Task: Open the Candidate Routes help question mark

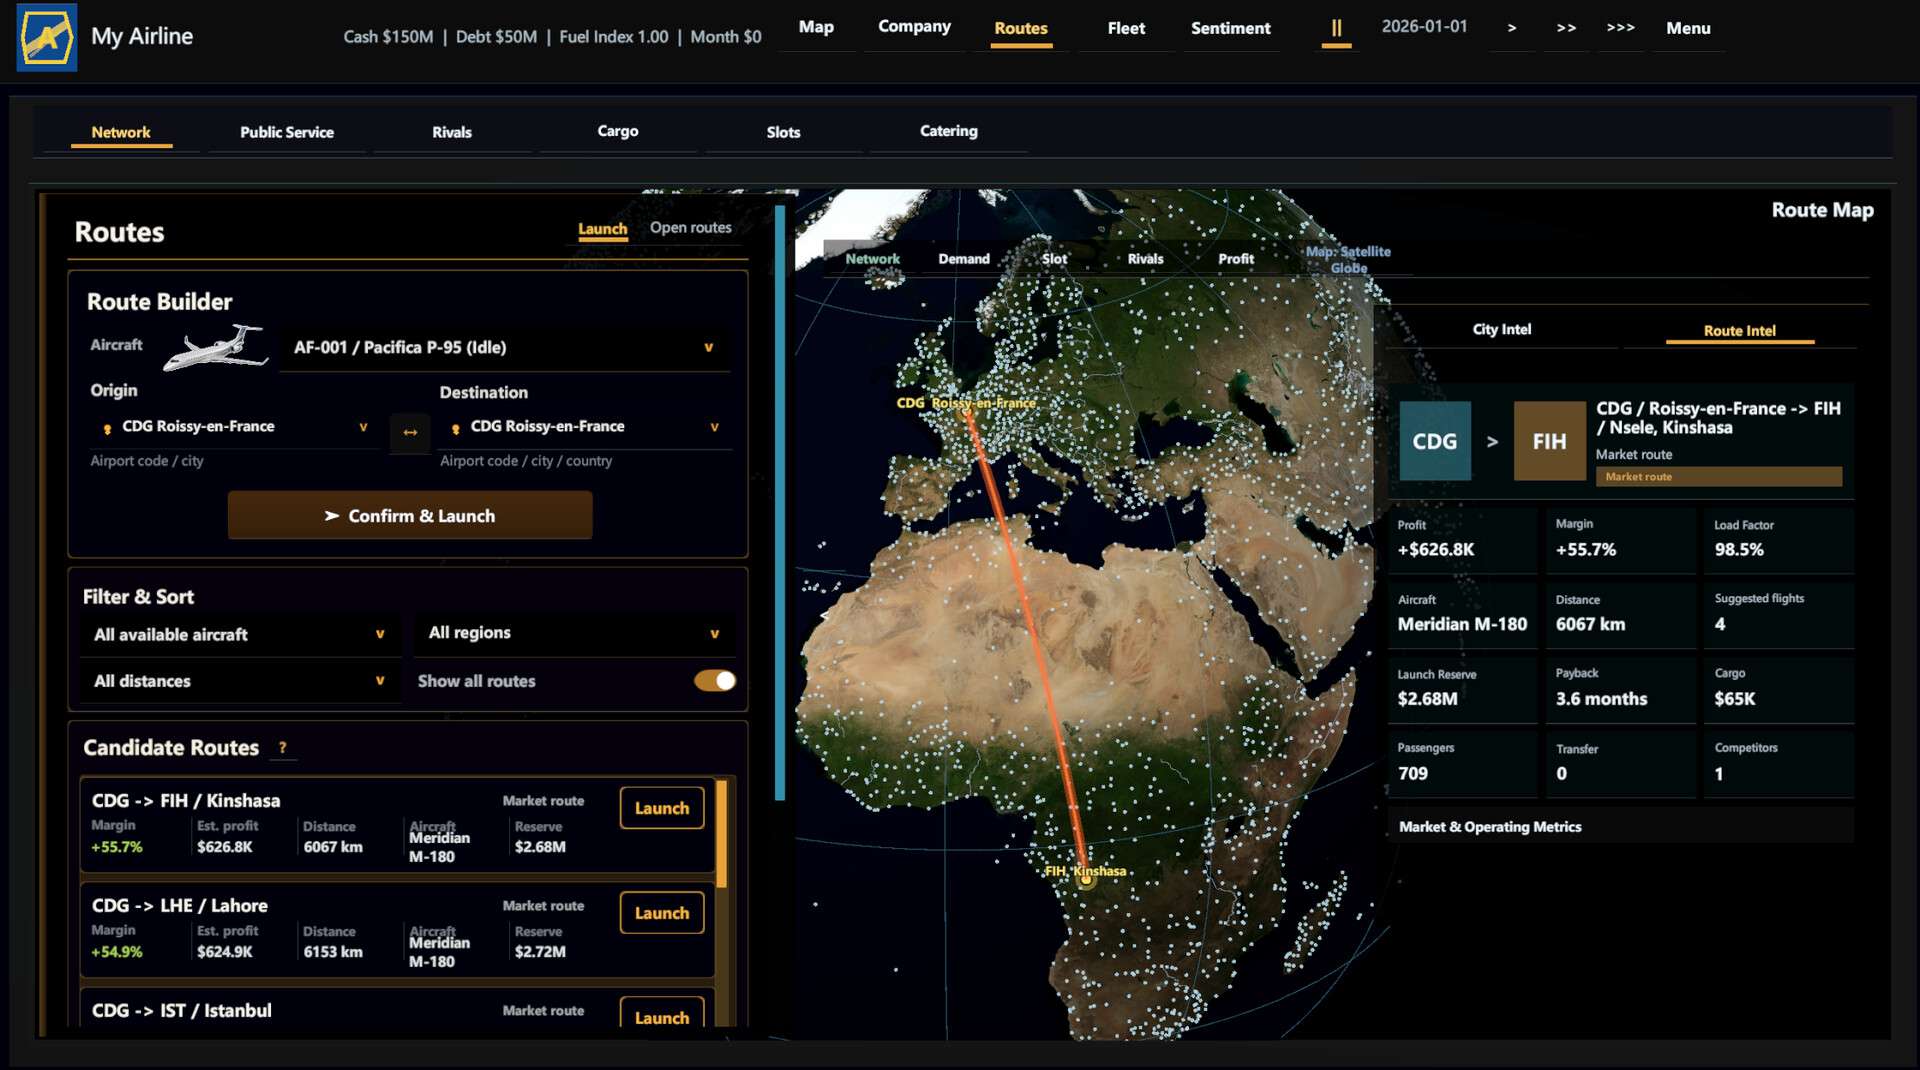Action: pyautogui.click(x=283, y=747)
